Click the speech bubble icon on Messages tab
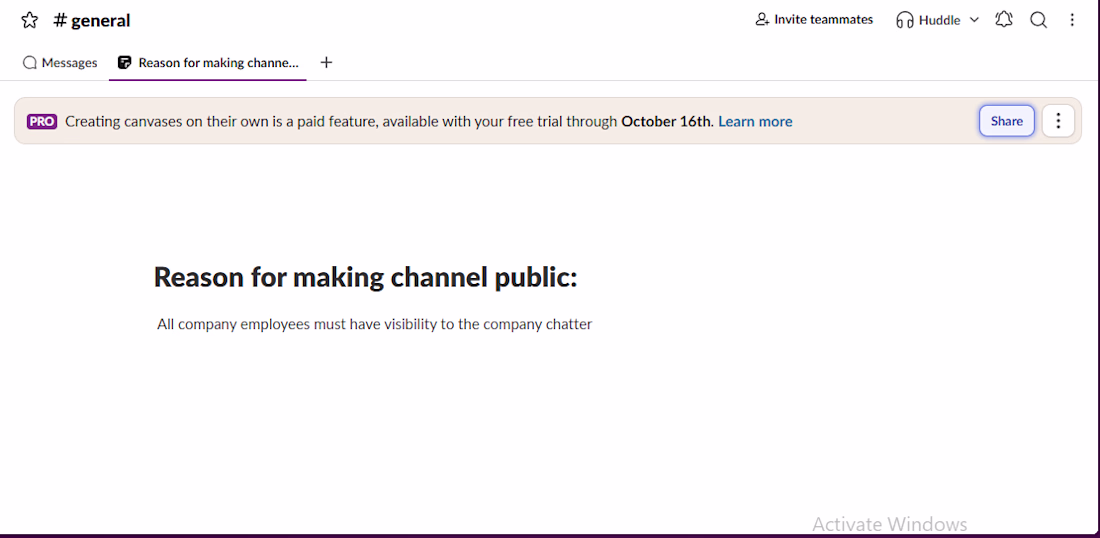Image resolution: width=1100 pixels, height=538 pixels. coord(29,62)
